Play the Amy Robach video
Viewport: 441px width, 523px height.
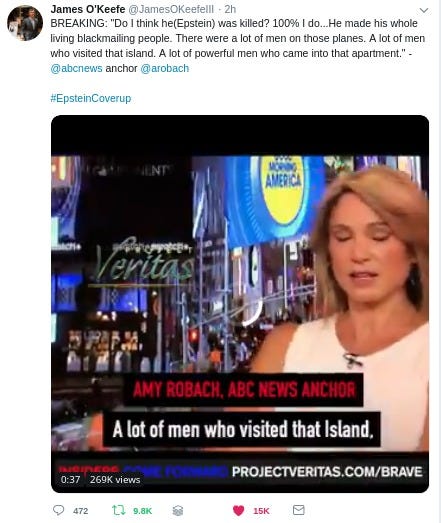(x=240, y=304)
